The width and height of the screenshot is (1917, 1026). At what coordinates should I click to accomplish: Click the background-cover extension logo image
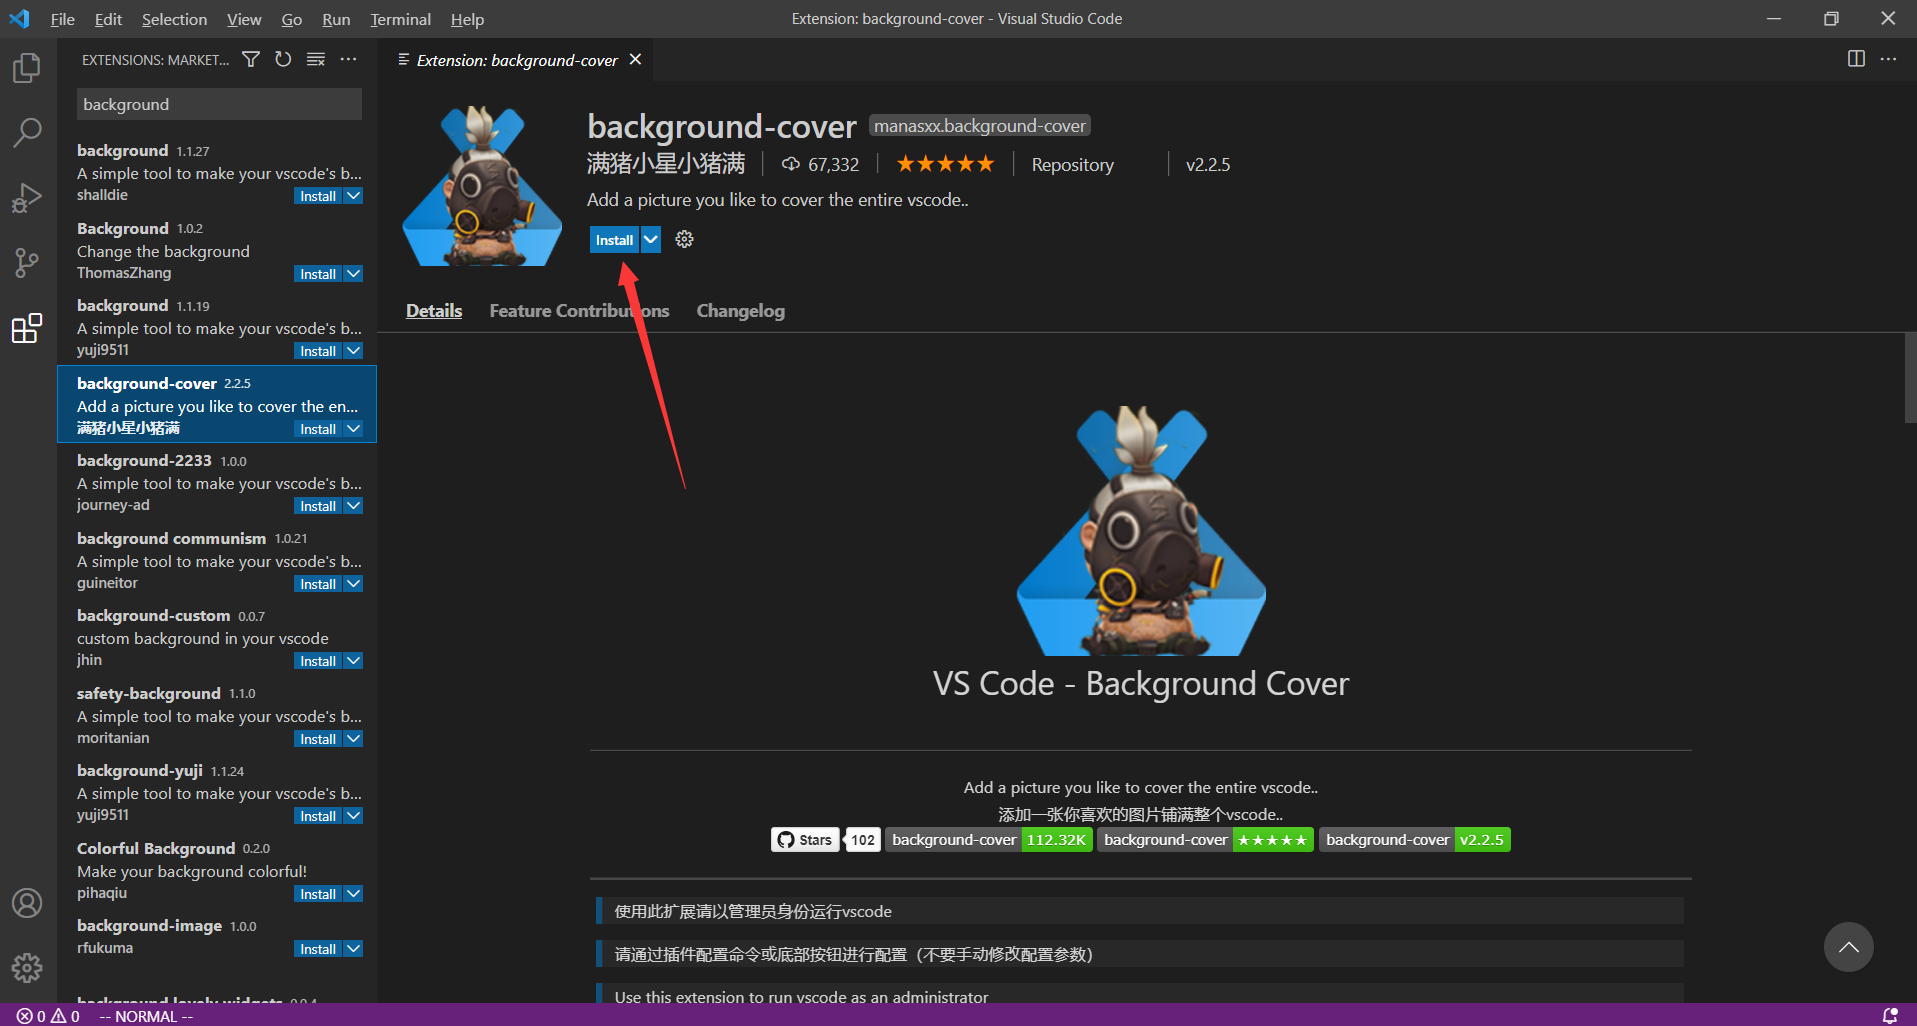tap(482, 186)
